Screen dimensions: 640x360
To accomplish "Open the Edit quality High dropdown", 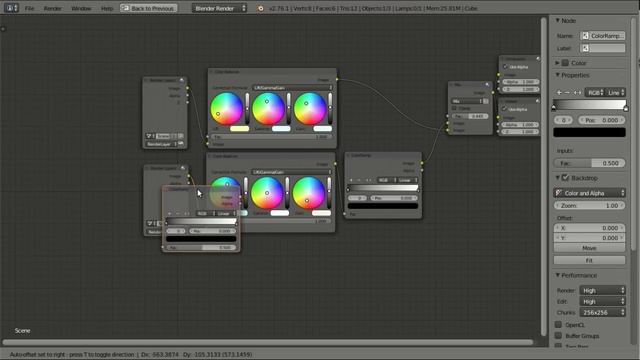I will [602, 301].
